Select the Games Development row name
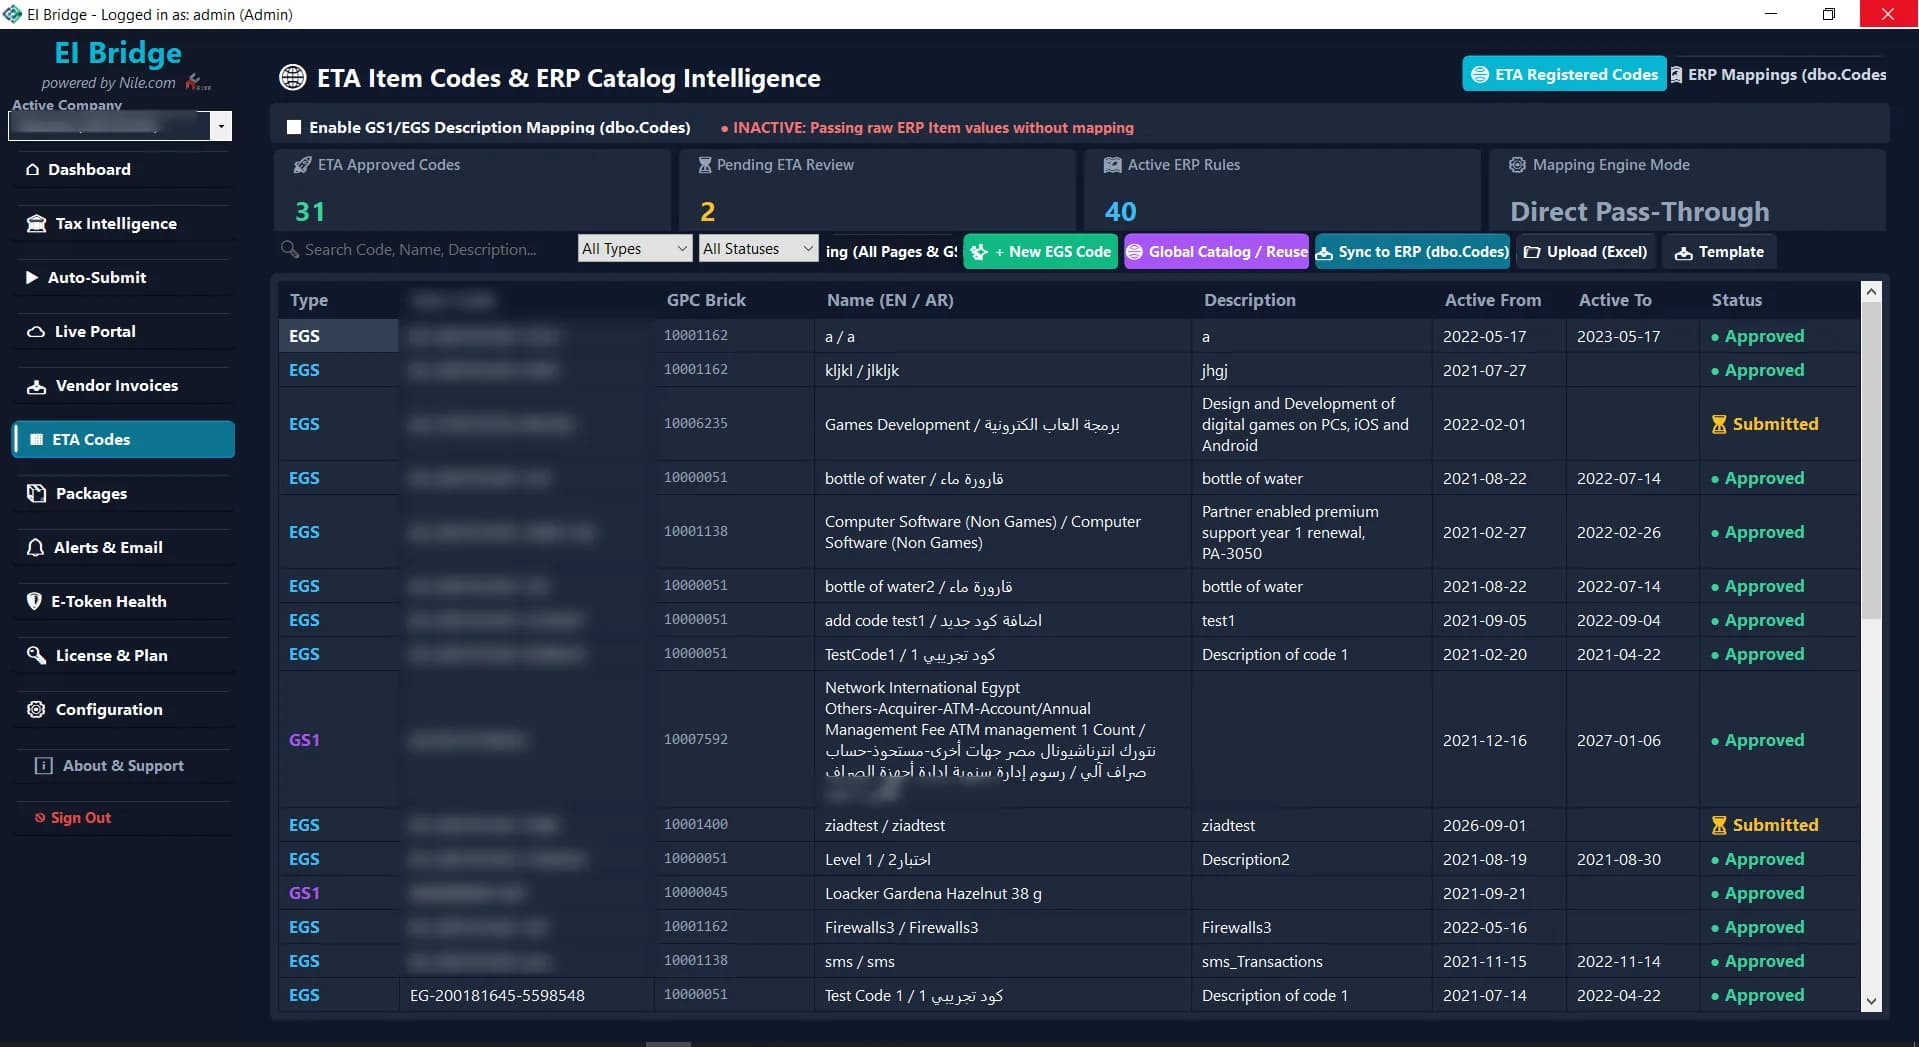The image size is (1919, 1047). point(972,425)
